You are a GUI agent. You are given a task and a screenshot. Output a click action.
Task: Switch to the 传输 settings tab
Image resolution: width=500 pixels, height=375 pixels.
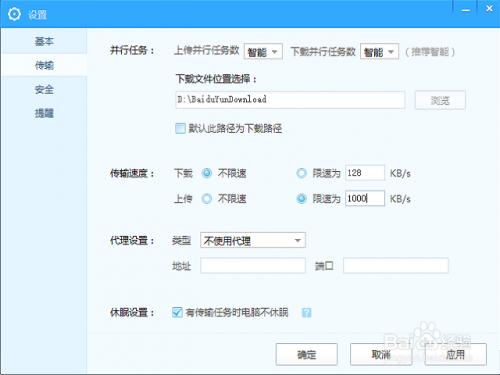[44, 65]
